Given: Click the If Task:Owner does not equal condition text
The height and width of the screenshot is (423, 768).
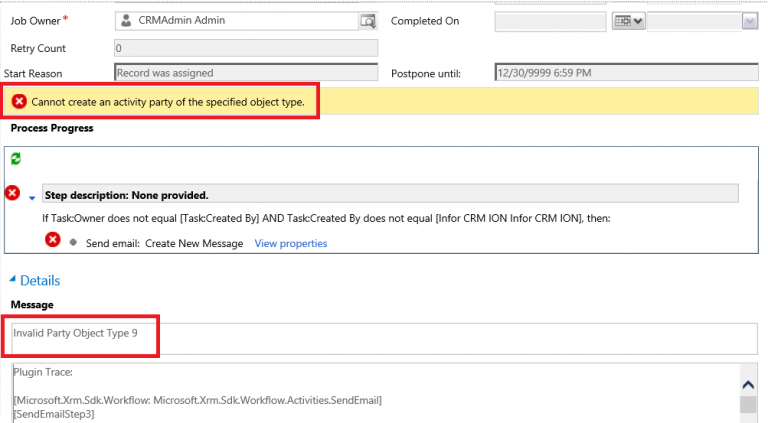Looking at the screenshot, I should tap(326, 218).
